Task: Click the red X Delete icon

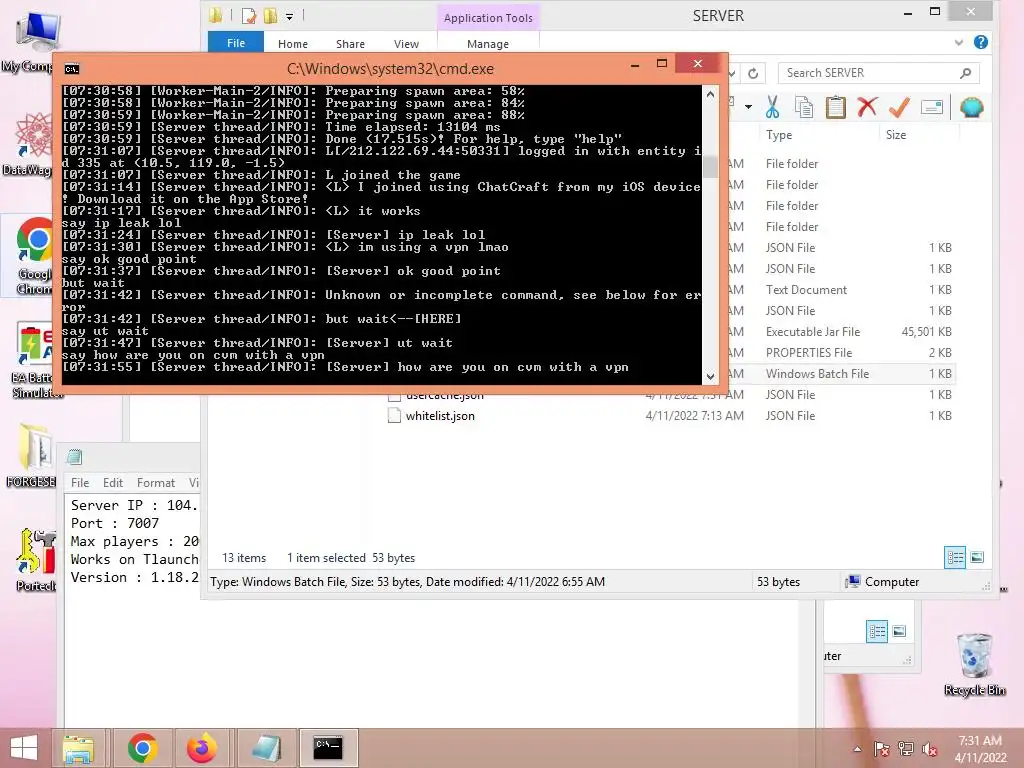Action: pos(867,107)
